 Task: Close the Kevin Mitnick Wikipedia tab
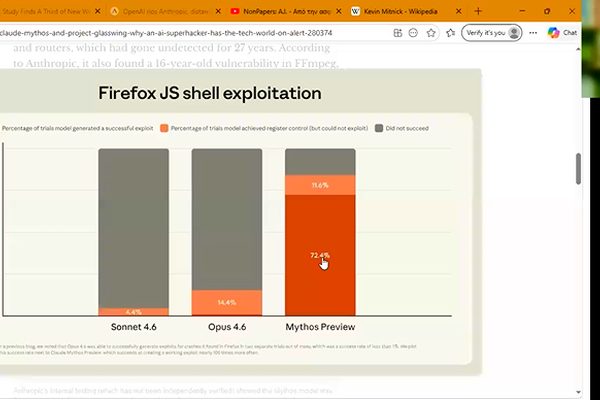pyautogui.click(x=458, y=11)
